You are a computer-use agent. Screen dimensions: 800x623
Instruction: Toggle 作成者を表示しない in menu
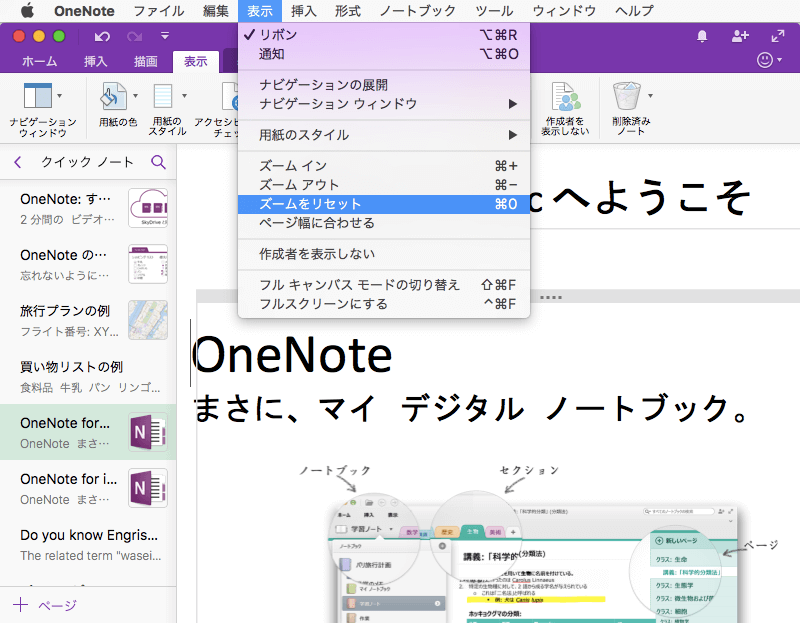[x=384, y=254]
